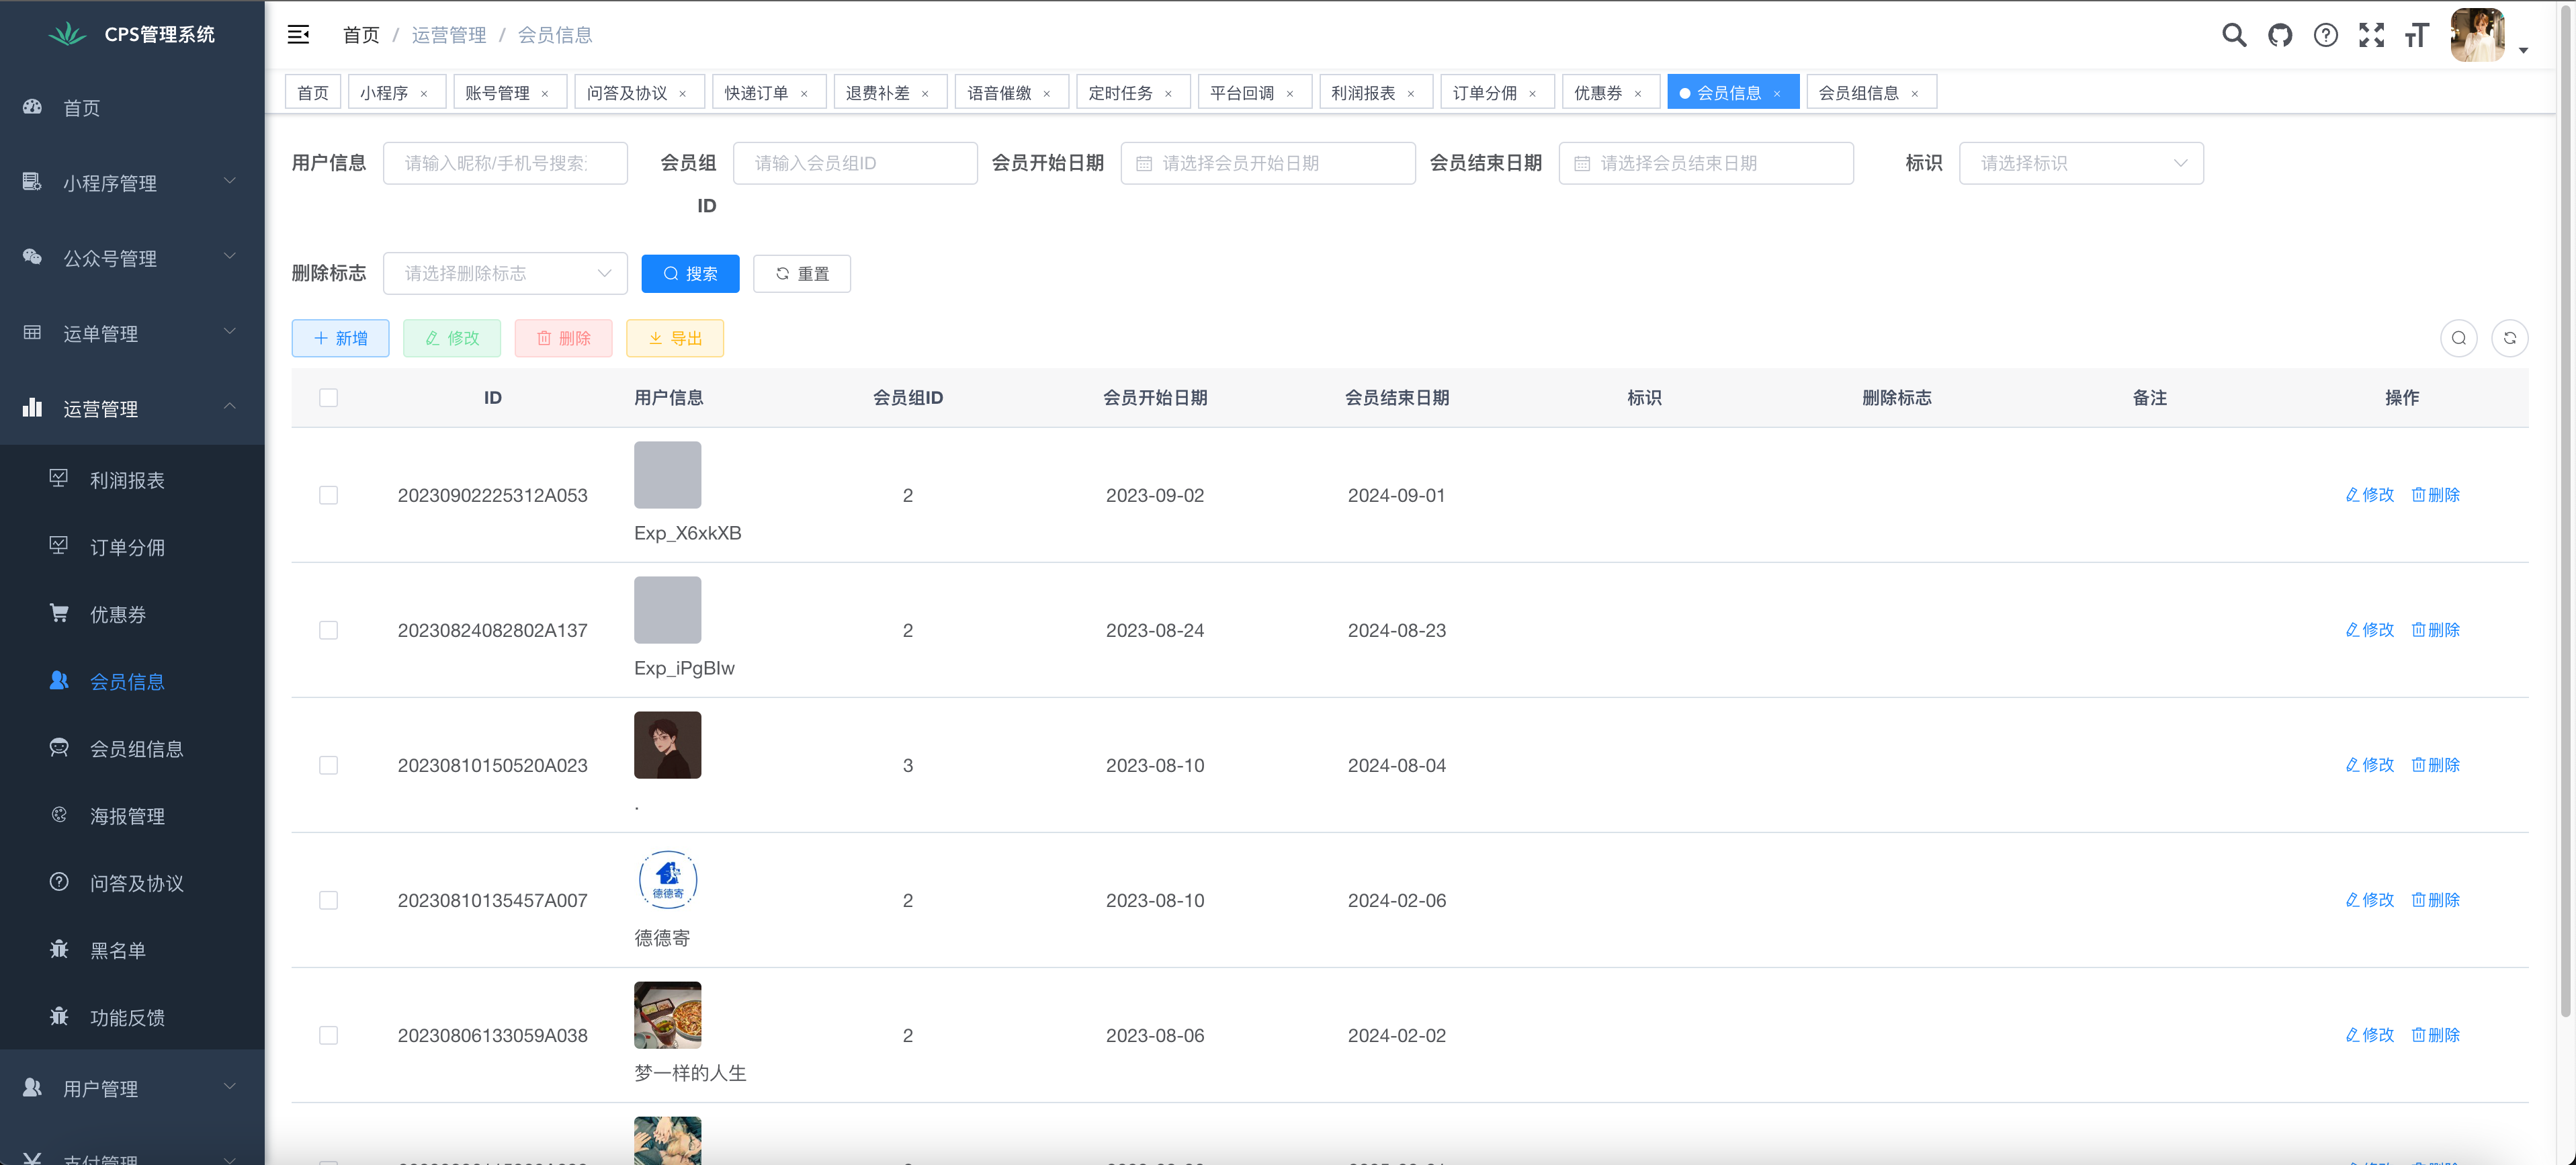
Task: Focus the 用户信息 search input
Action: coord(505,163)
